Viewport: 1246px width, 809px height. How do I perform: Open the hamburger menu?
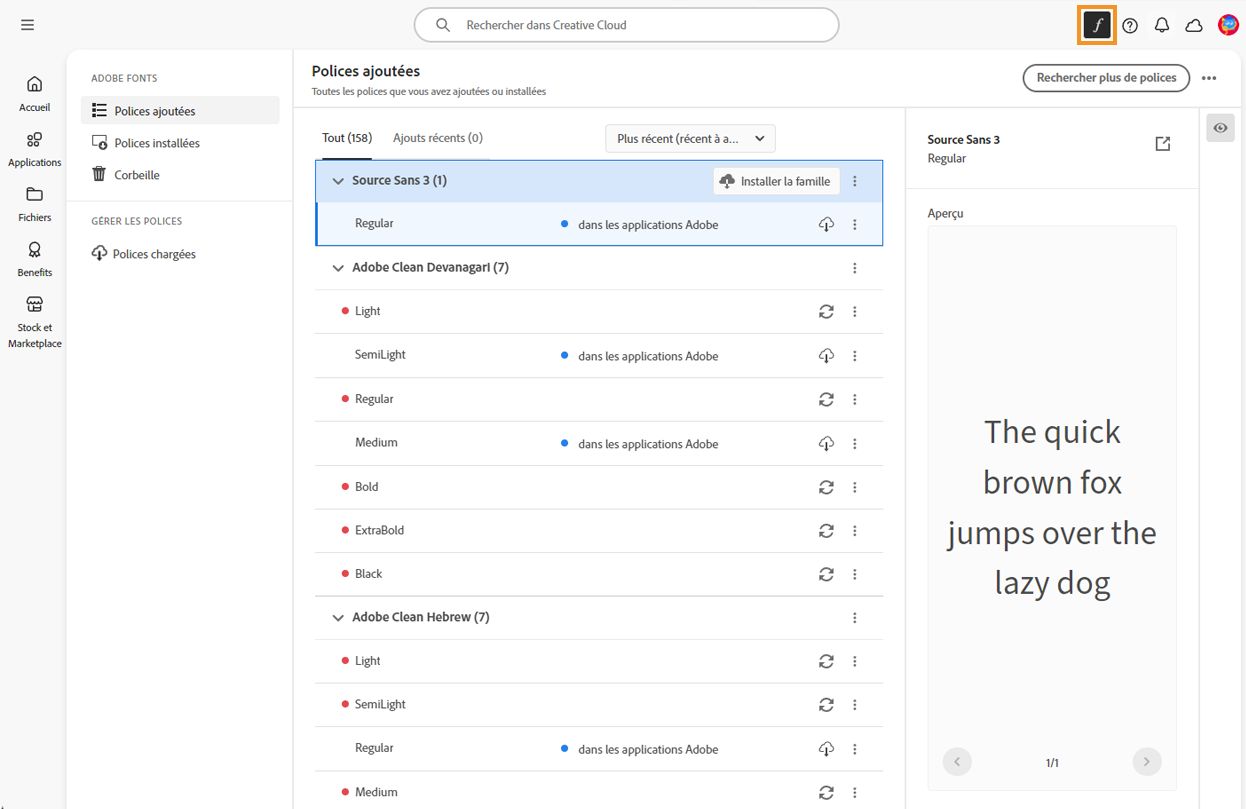27,25
